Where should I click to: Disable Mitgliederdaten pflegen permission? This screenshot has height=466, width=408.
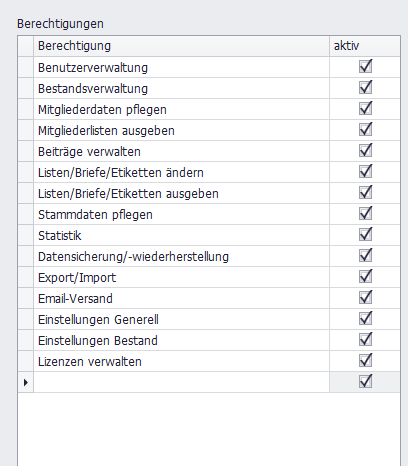tap(365, 109)
